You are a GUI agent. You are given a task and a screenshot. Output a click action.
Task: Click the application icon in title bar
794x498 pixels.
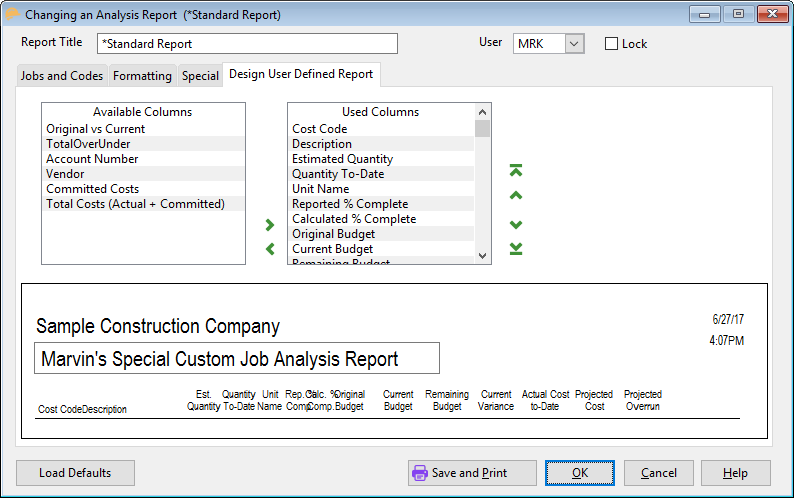tap(12, 15)
